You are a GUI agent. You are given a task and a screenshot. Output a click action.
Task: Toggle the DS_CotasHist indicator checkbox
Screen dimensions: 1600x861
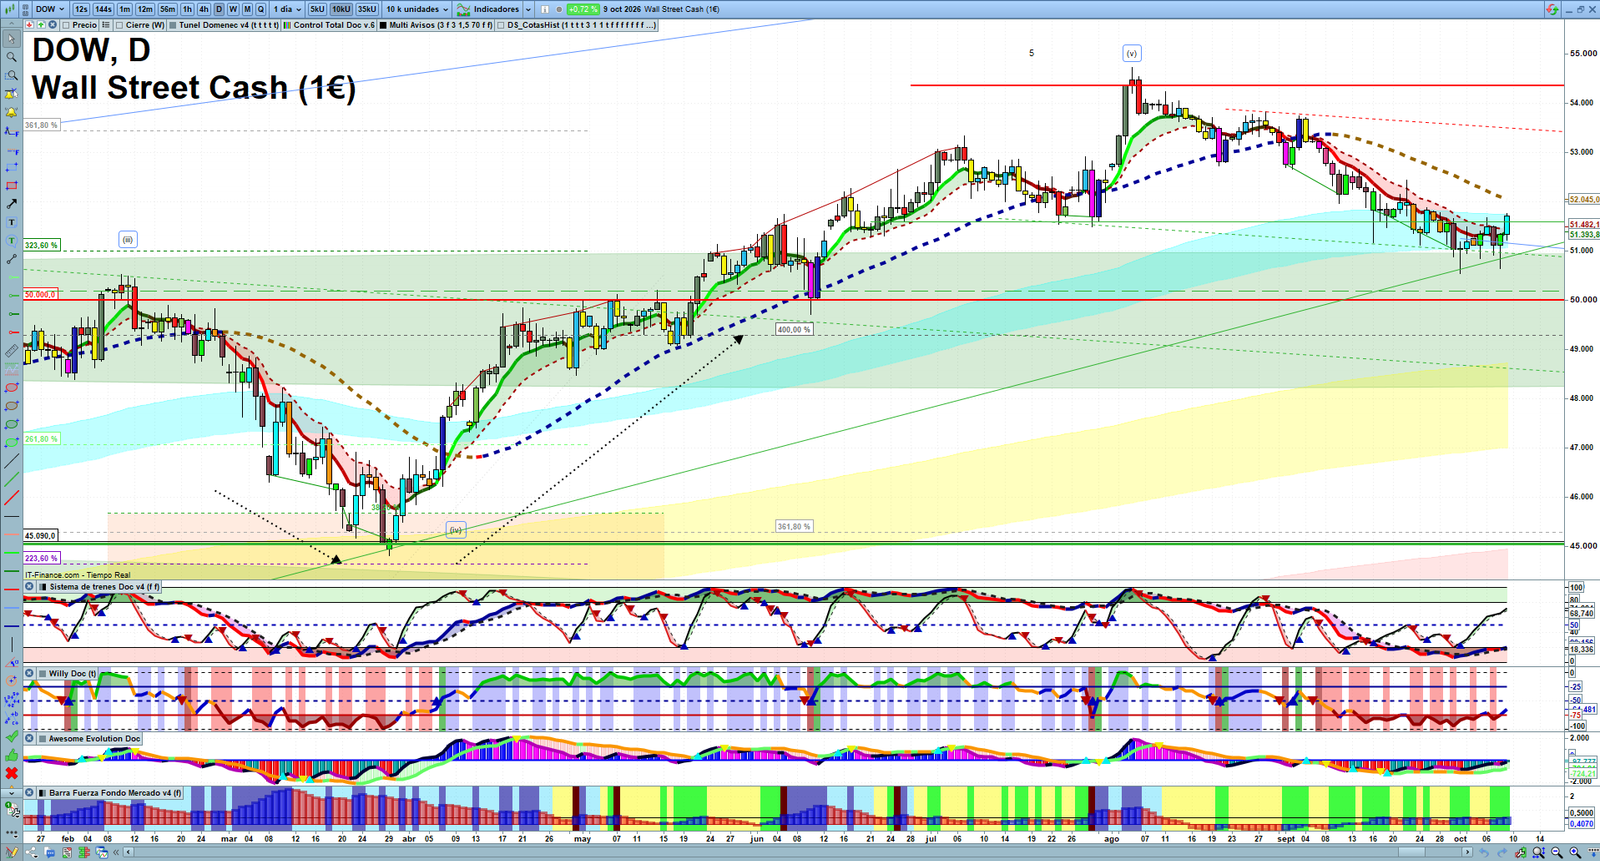501,25
